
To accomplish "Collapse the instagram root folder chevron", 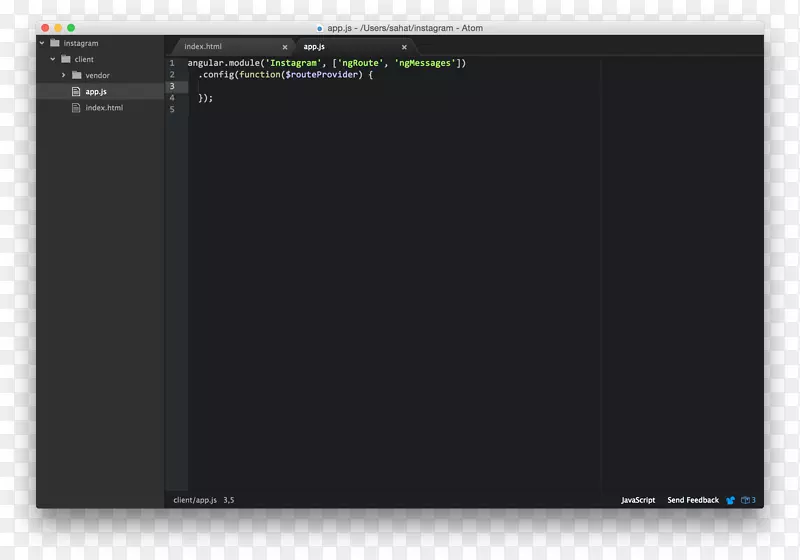I will pyautogui.click(x=42, y=43).
